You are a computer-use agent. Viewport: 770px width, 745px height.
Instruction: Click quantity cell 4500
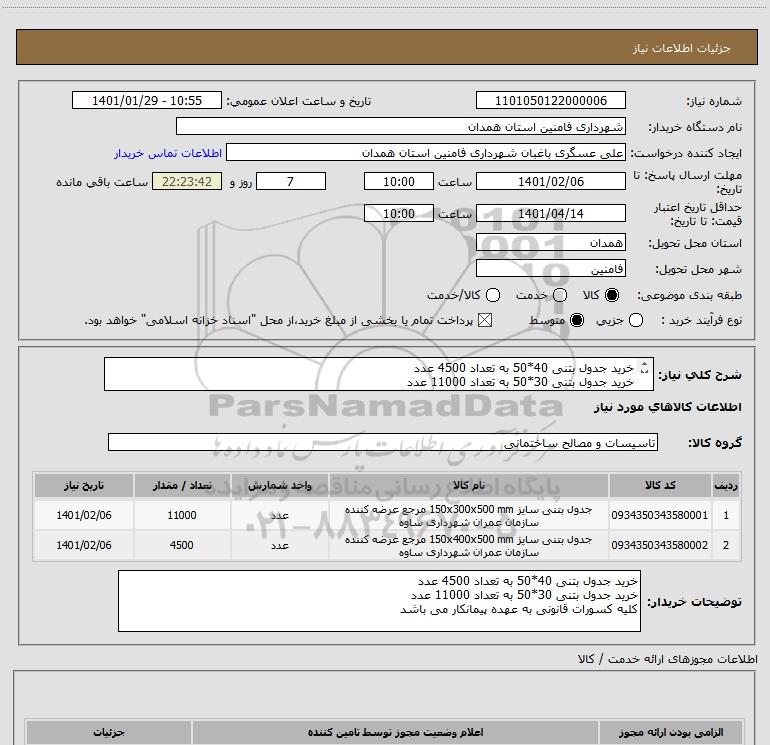(182, 545)
